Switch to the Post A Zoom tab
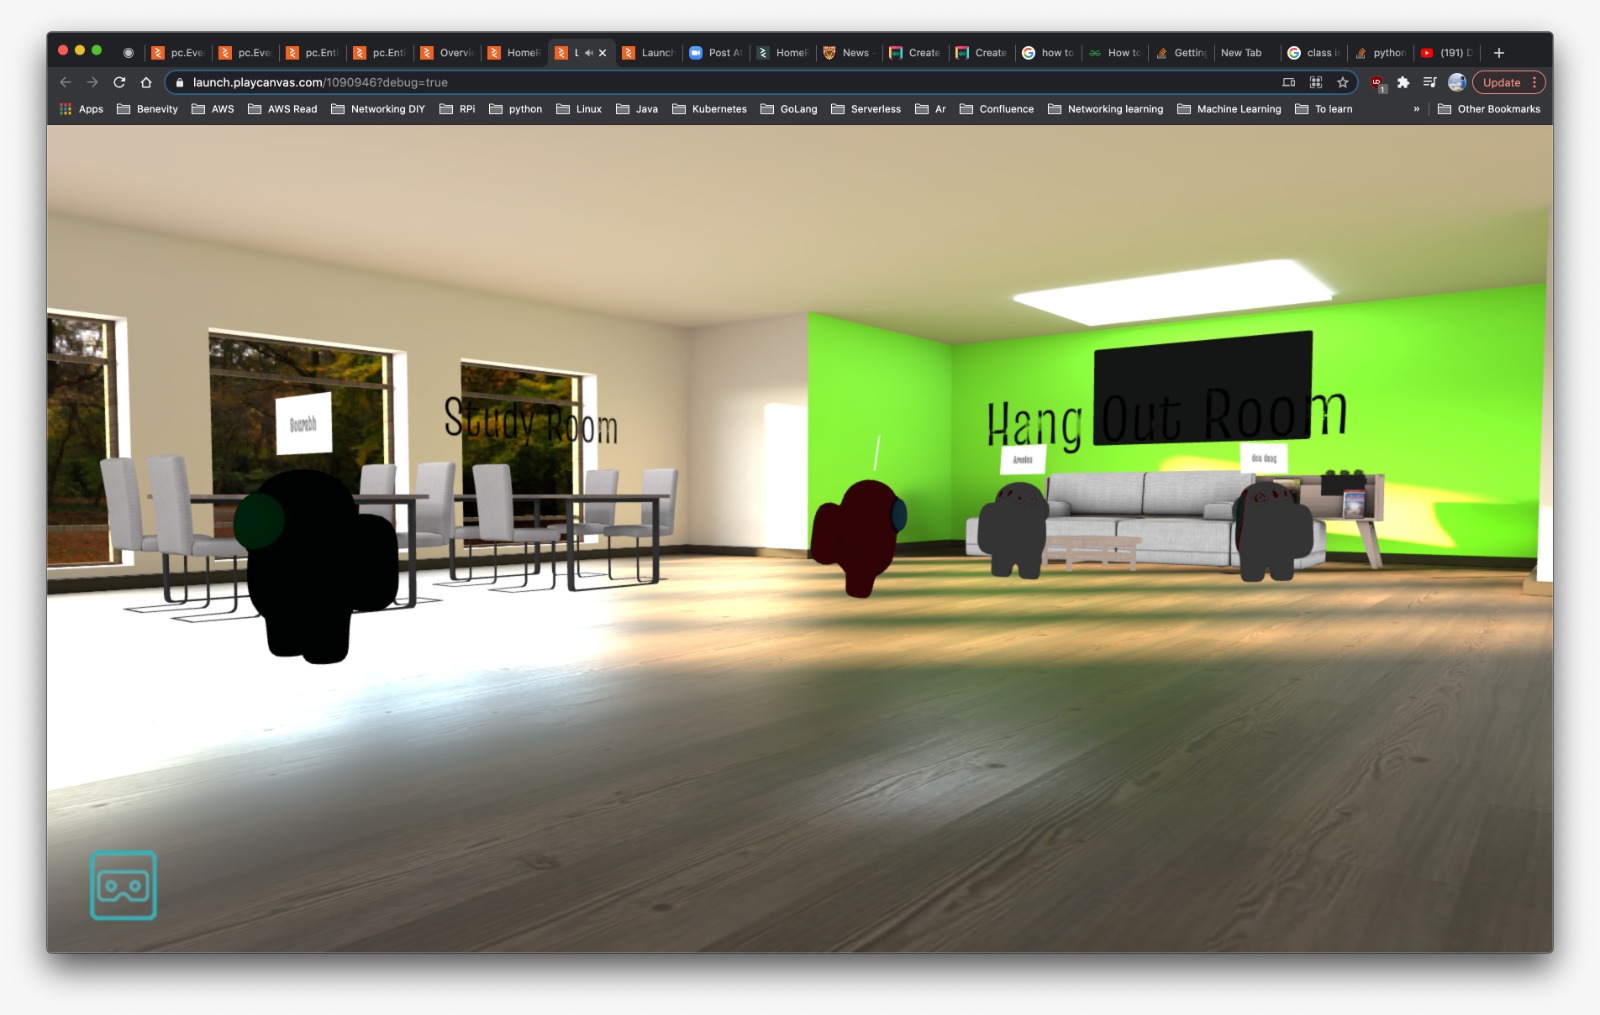1600x1015 pixels. point(715,53)
